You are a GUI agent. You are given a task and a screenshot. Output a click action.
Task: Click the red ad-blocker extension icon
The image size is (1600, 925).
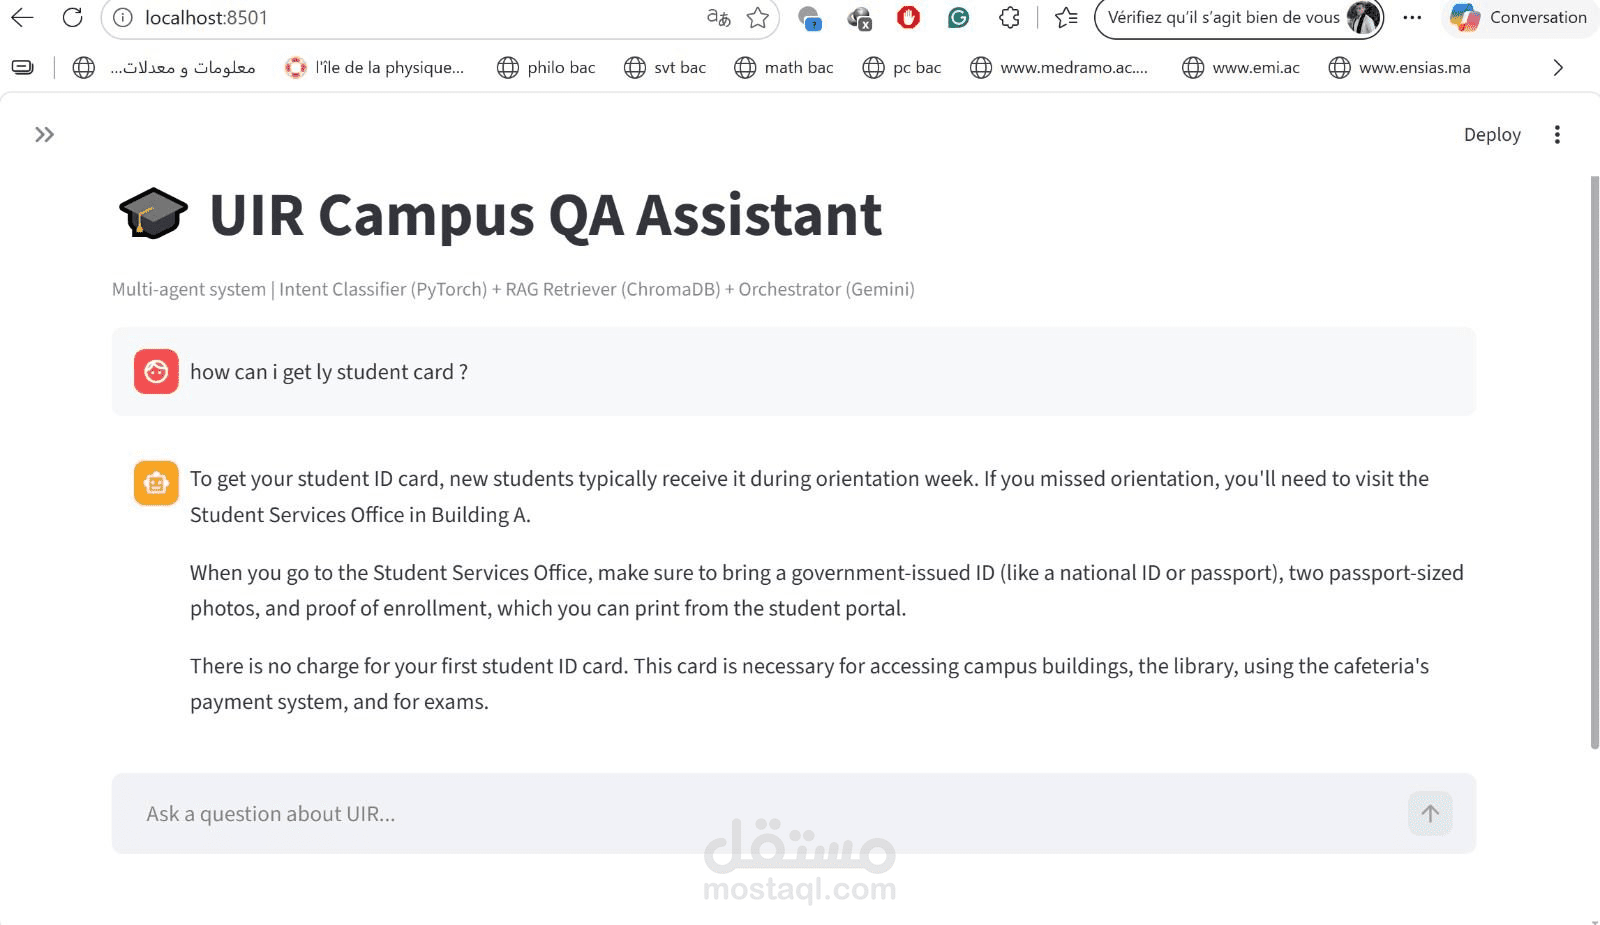click(908, 17)
